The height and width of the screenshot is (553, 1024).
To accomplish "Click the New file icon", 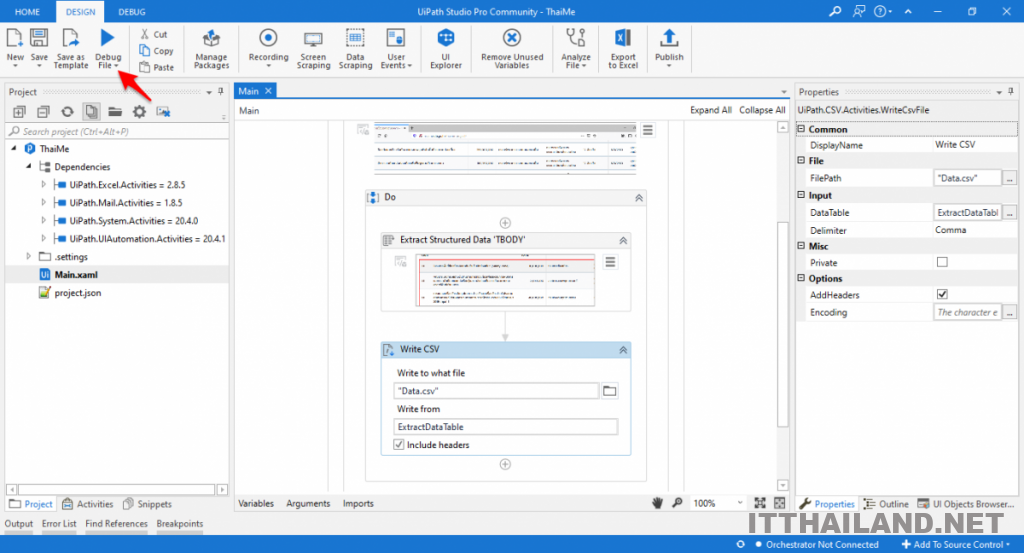I will click(14, 38).
